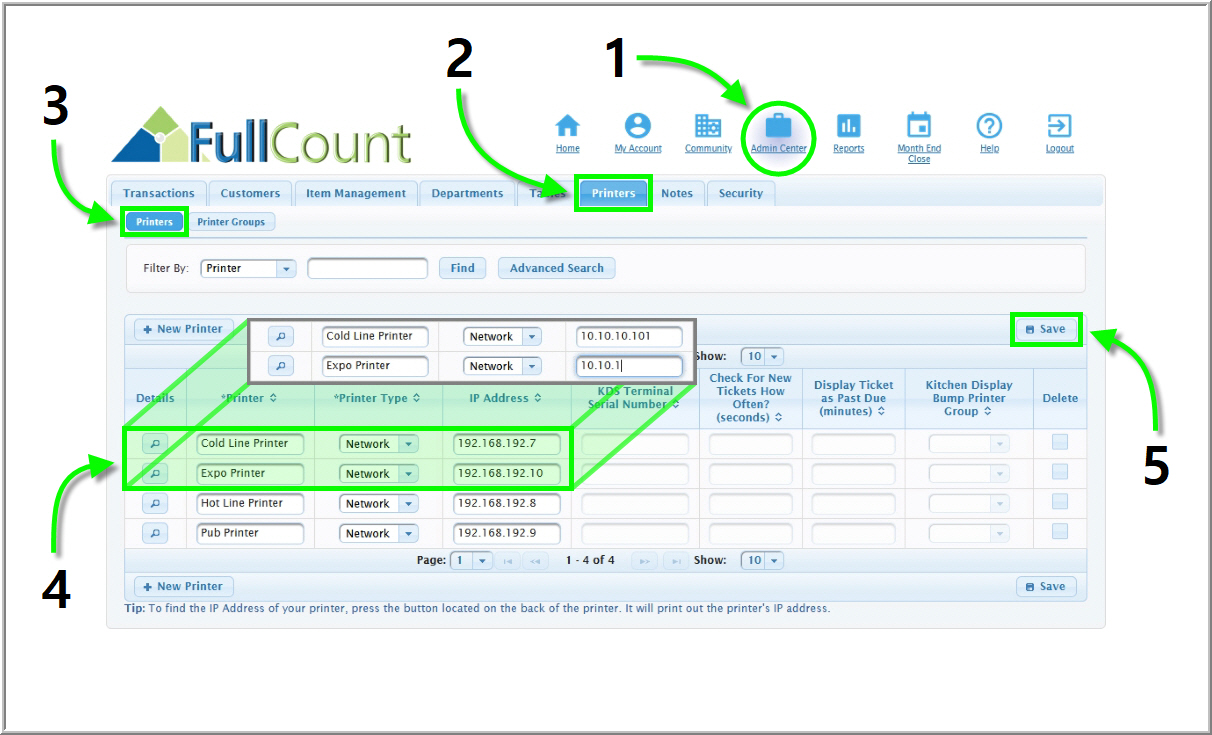The width and height of the screenshot is (1212, 735).
Task: Switch to the Item Management tab
Action: coord(356,194)
